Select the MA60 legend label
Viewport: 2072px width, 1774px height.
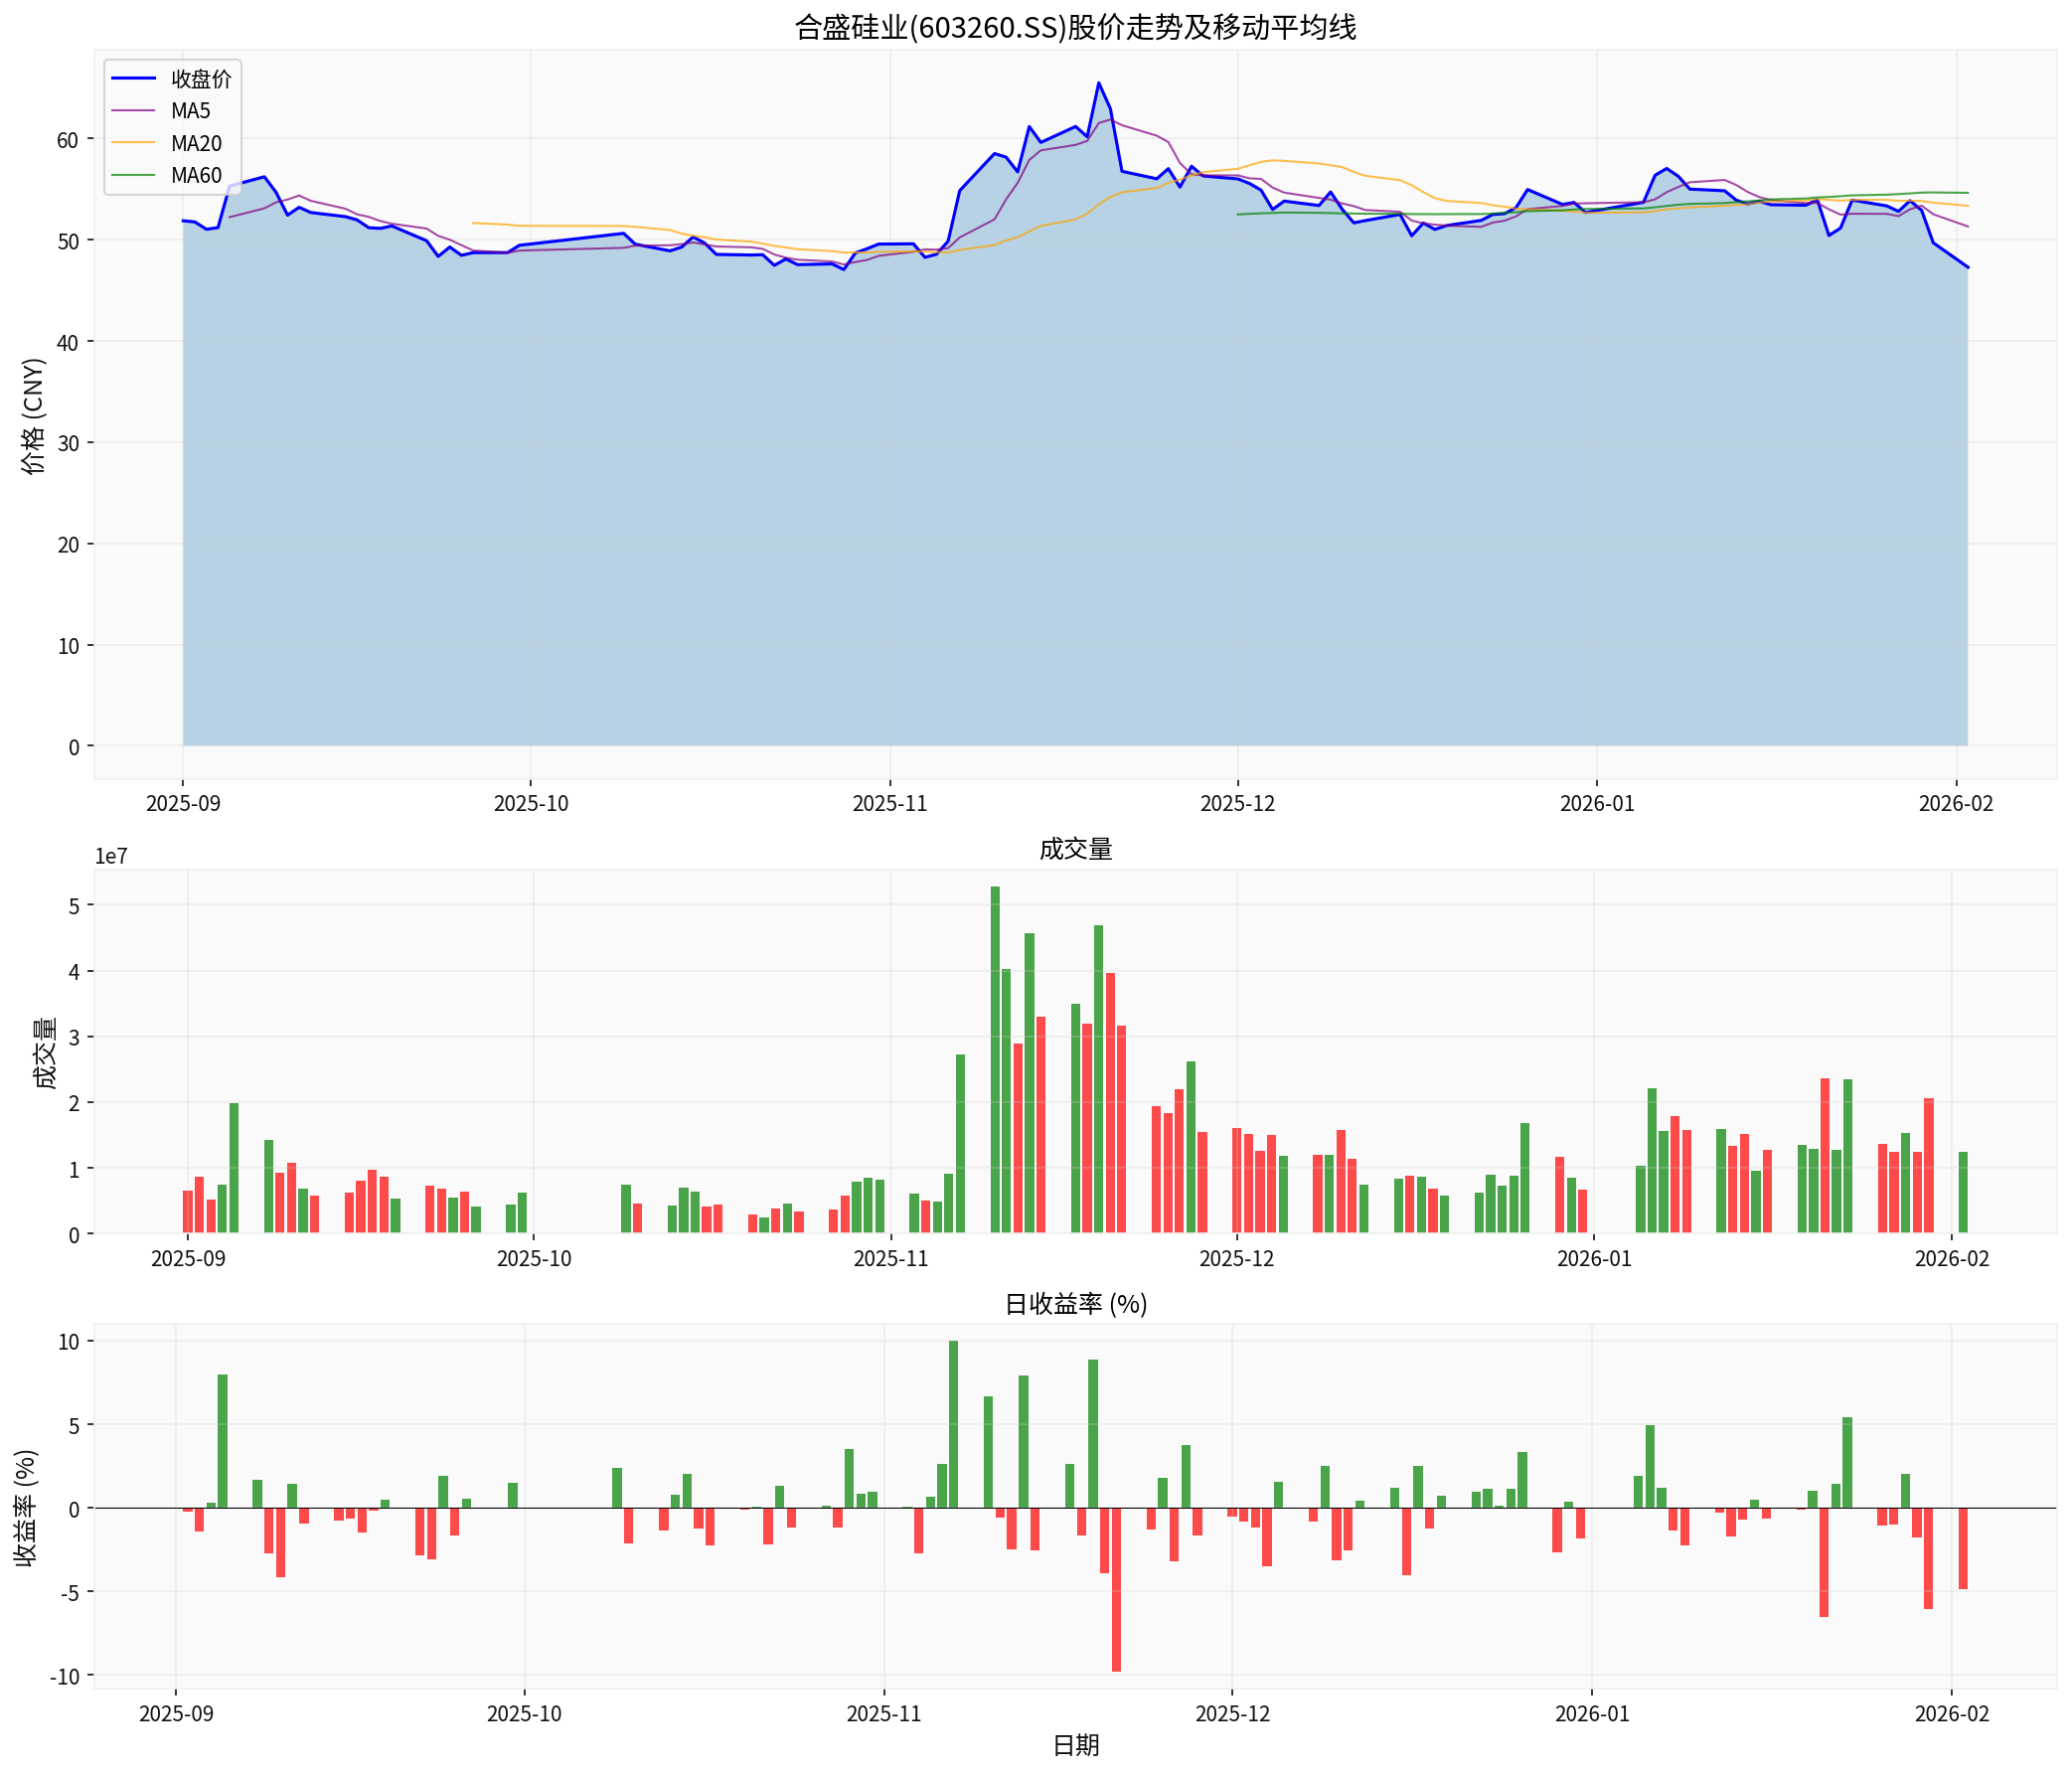[x=196, y=176]
